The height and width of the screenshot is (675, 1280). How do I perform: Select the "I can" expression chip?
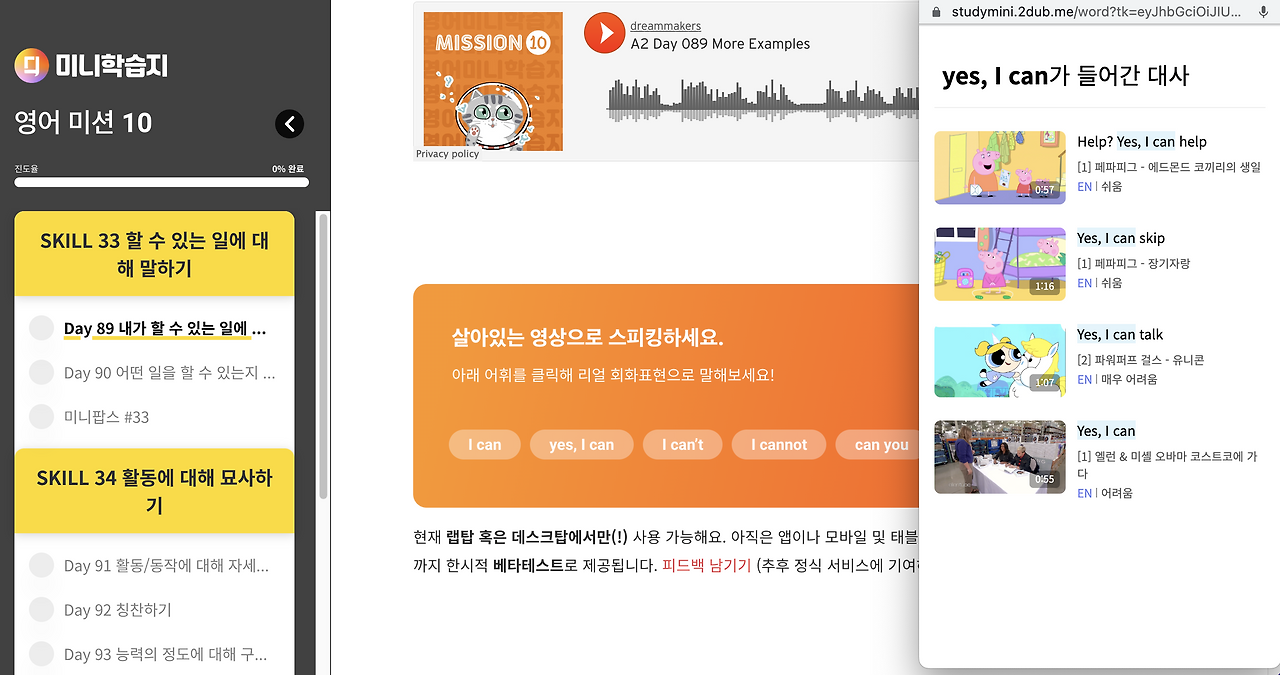coord(484,444)
